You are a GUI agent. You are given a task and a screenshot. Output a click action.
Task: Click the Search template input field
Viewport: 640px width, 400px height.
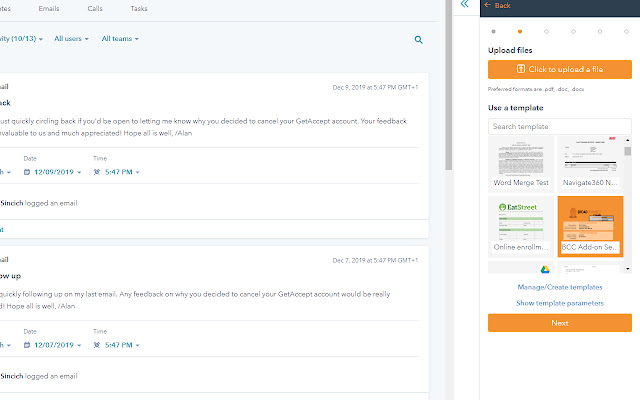pyautogui.click(x=560, y=127)
